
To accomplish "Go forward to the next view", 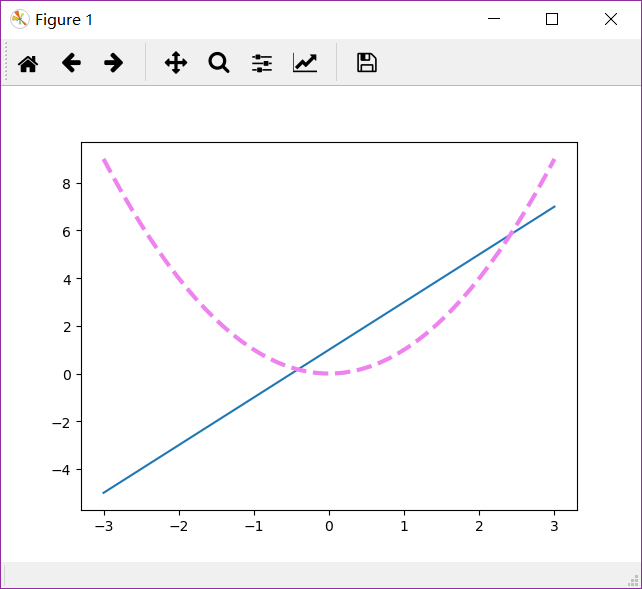I will coord(113,63).
